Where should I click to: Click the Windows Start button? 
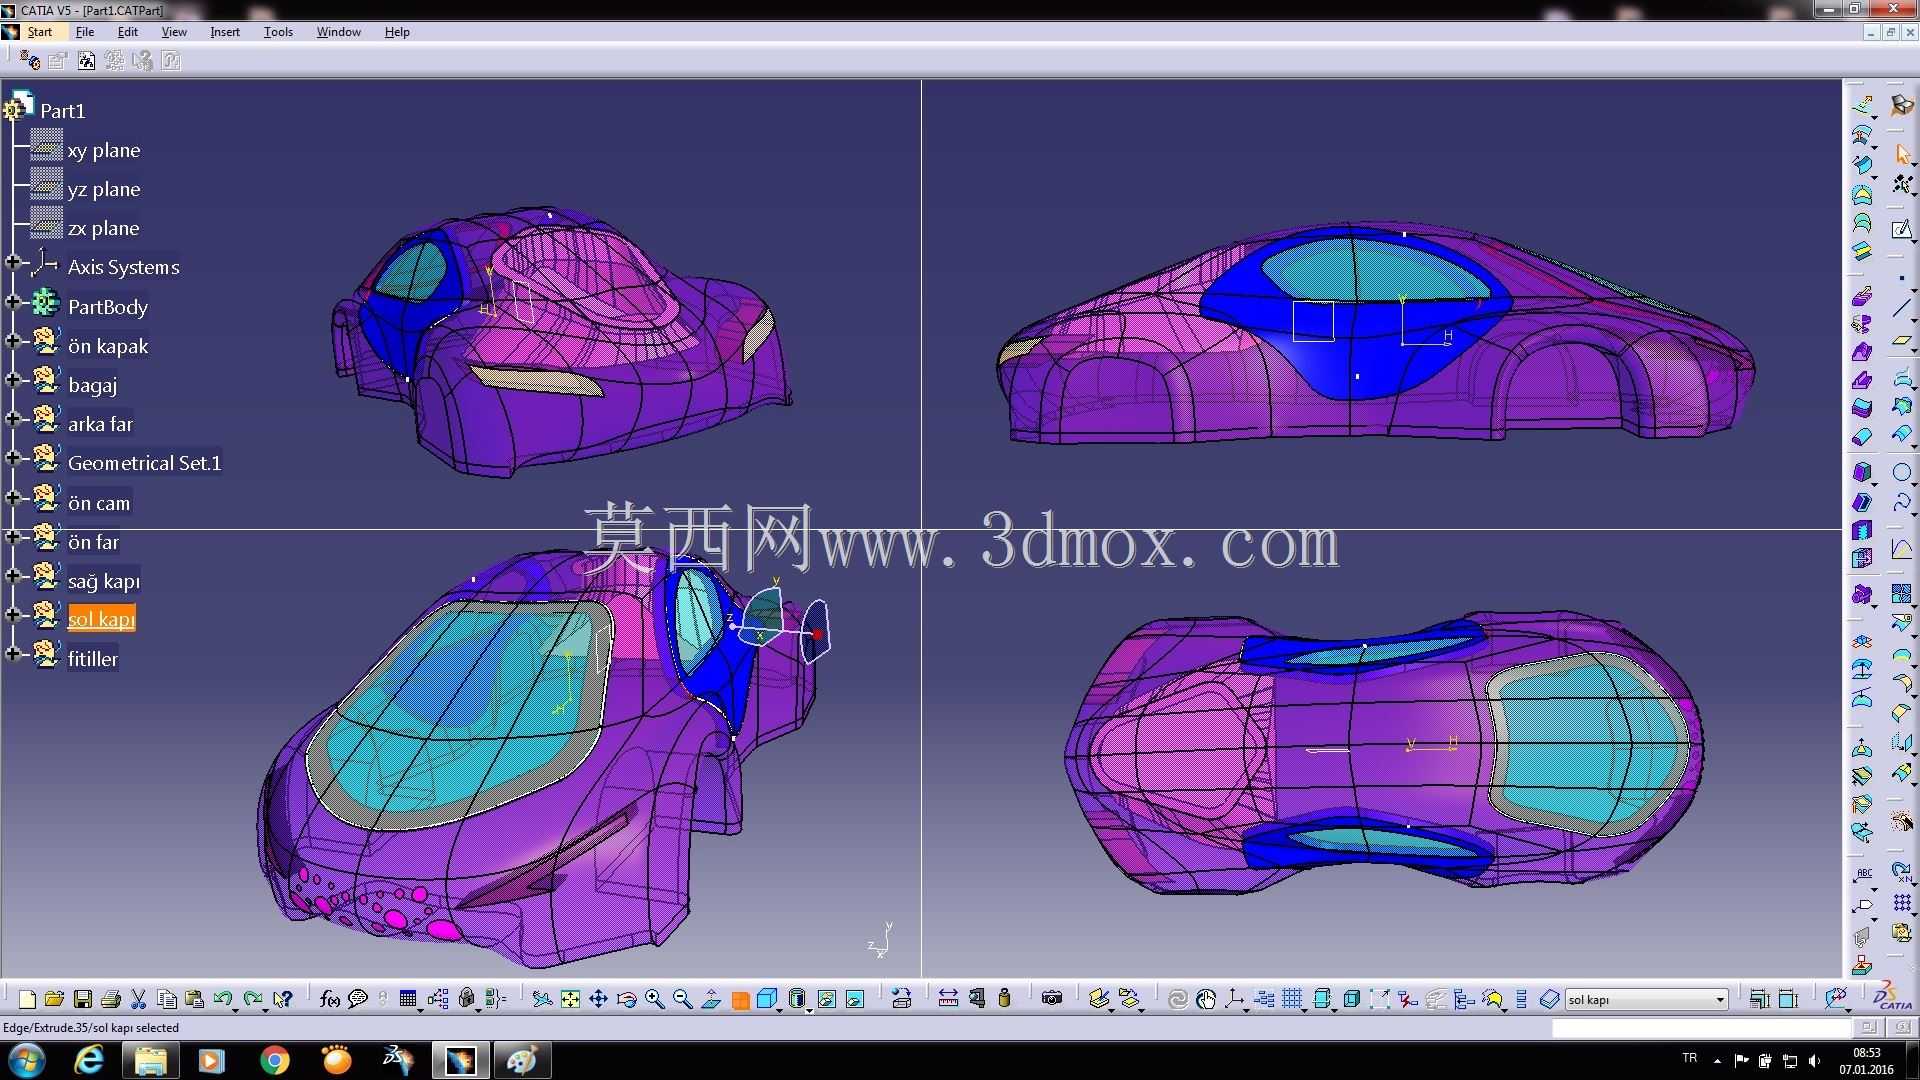(26, 1060)
